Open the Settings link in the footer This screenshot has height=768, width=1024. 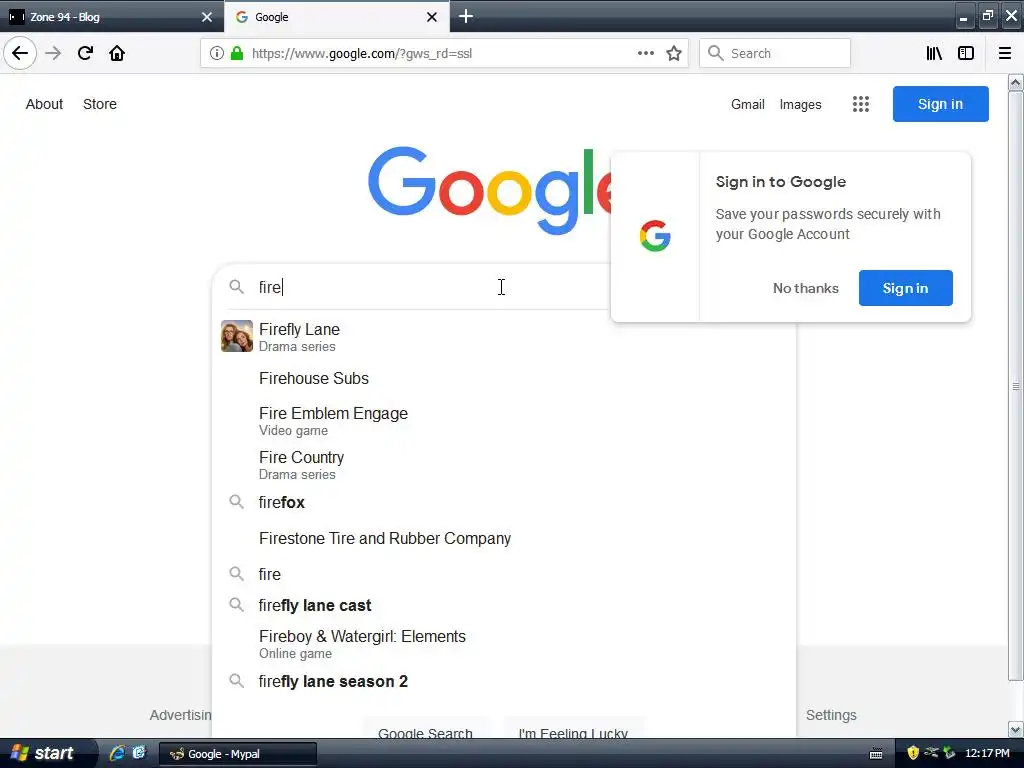click(x=831, y=715)
